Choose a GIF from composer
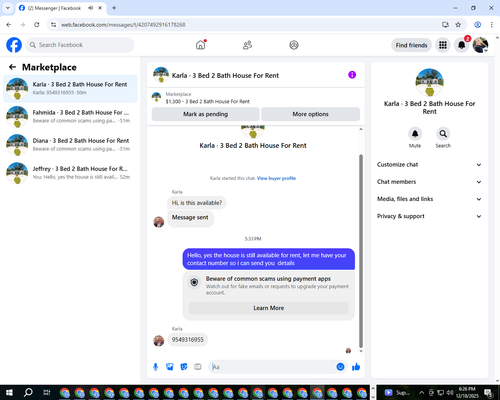The image size is (500, 400). (198, 367)
